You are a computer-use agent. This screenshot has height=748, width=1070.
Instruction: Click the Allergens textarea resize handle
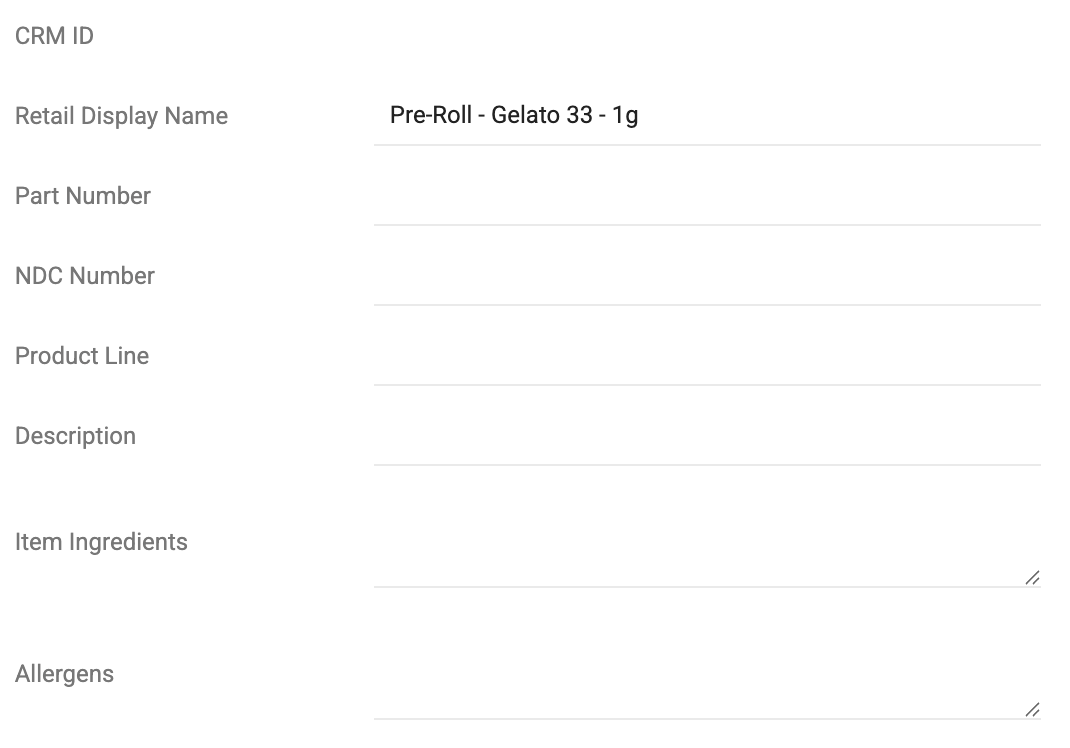(1032, 710)
